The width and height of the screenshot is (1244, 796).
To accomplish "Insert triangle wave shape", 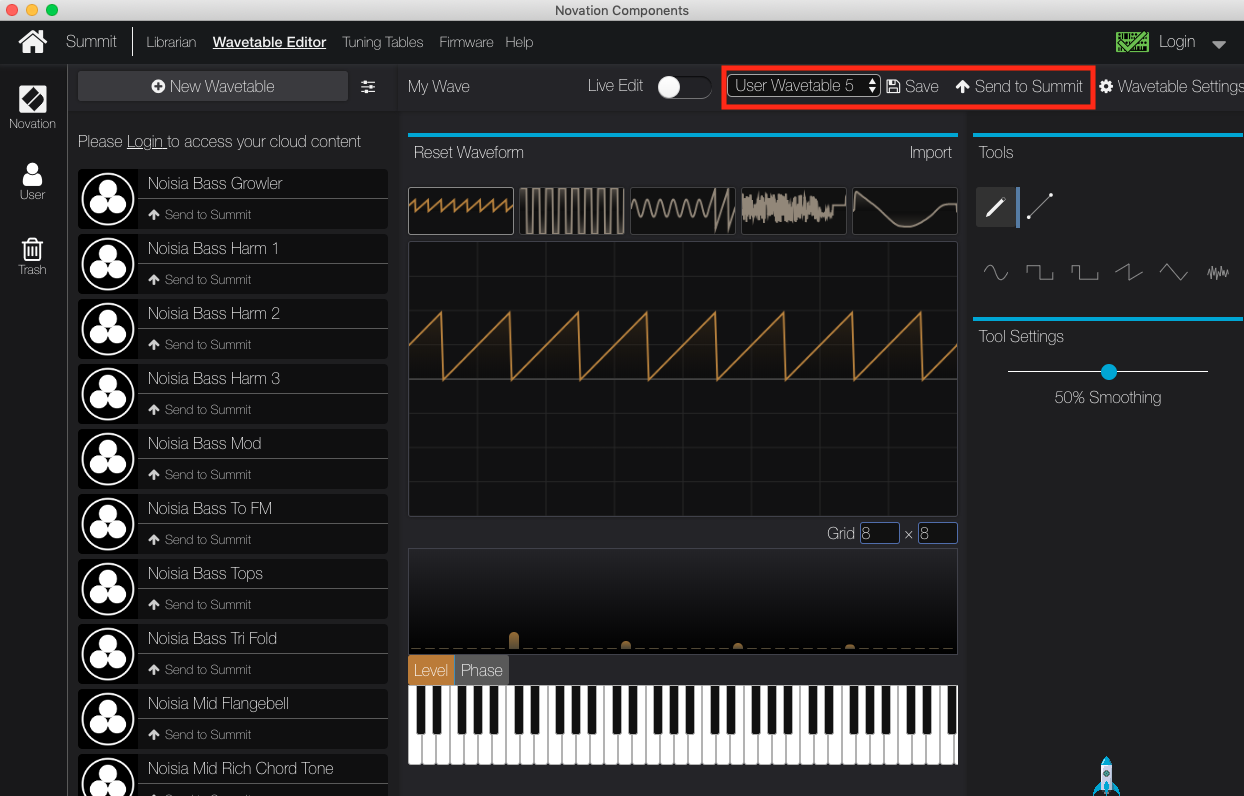I will [1173, 271].
